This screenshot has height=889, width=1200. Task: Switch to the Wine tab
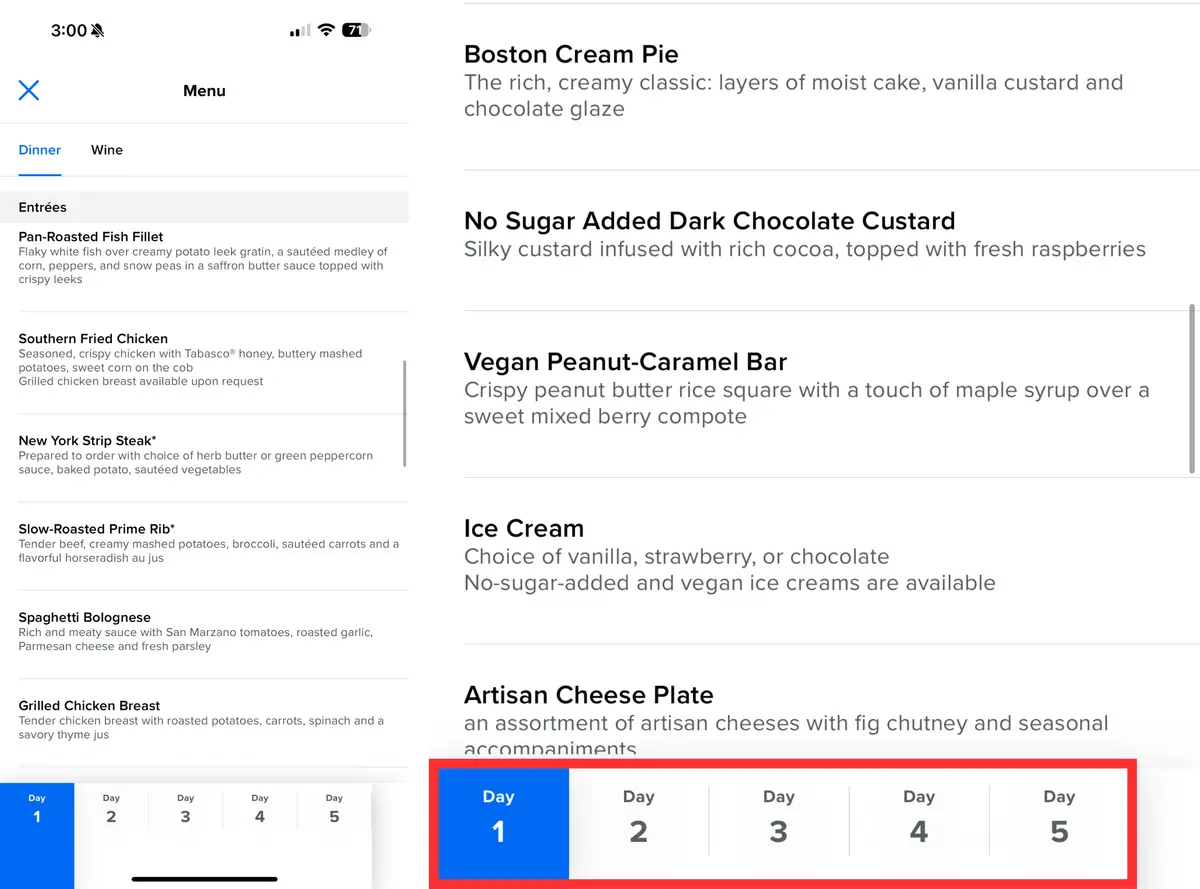(107, 150)
